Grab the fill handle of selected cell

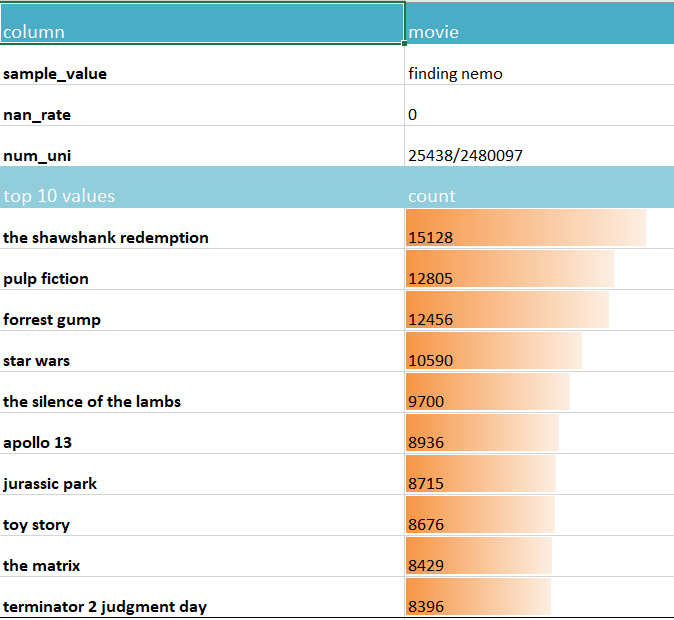404,43
